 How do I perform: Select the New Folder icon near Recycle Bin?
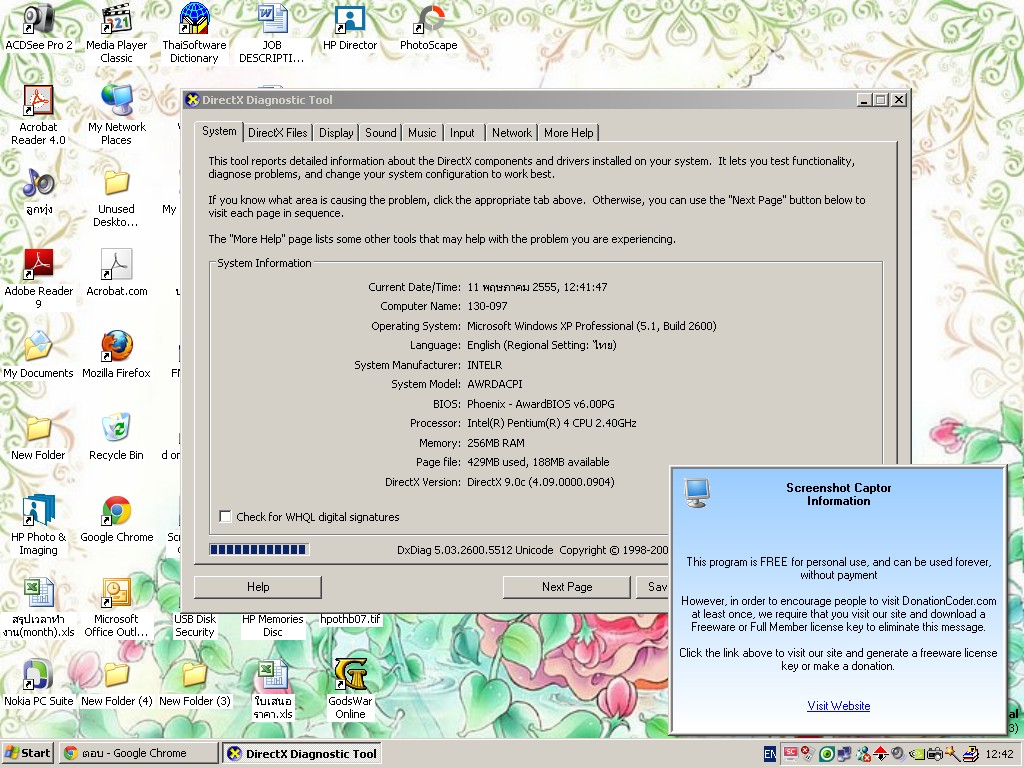39,438
